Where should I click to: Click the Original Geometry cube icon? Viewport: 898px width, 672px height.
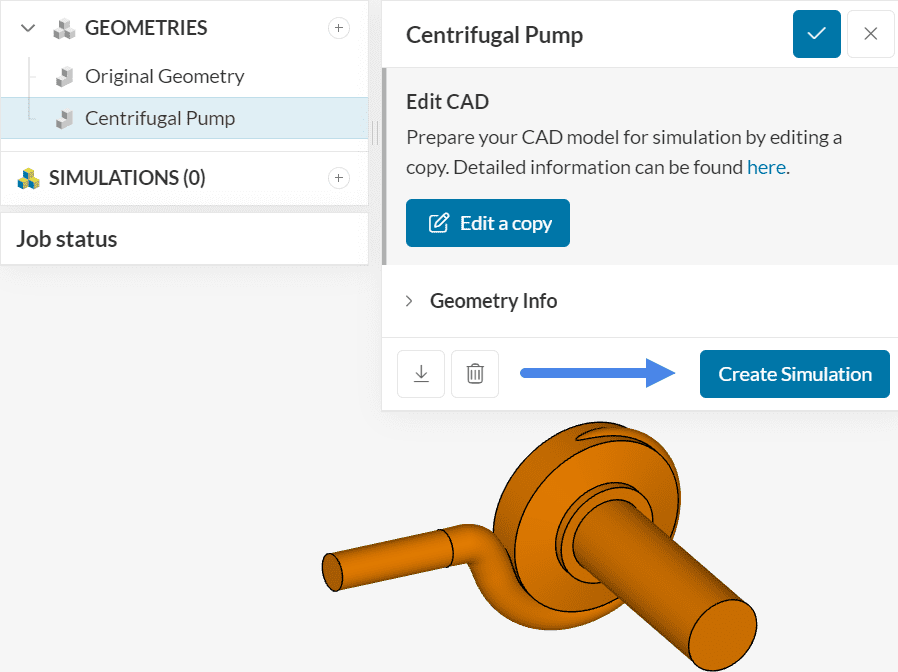[x=65, y=76]
